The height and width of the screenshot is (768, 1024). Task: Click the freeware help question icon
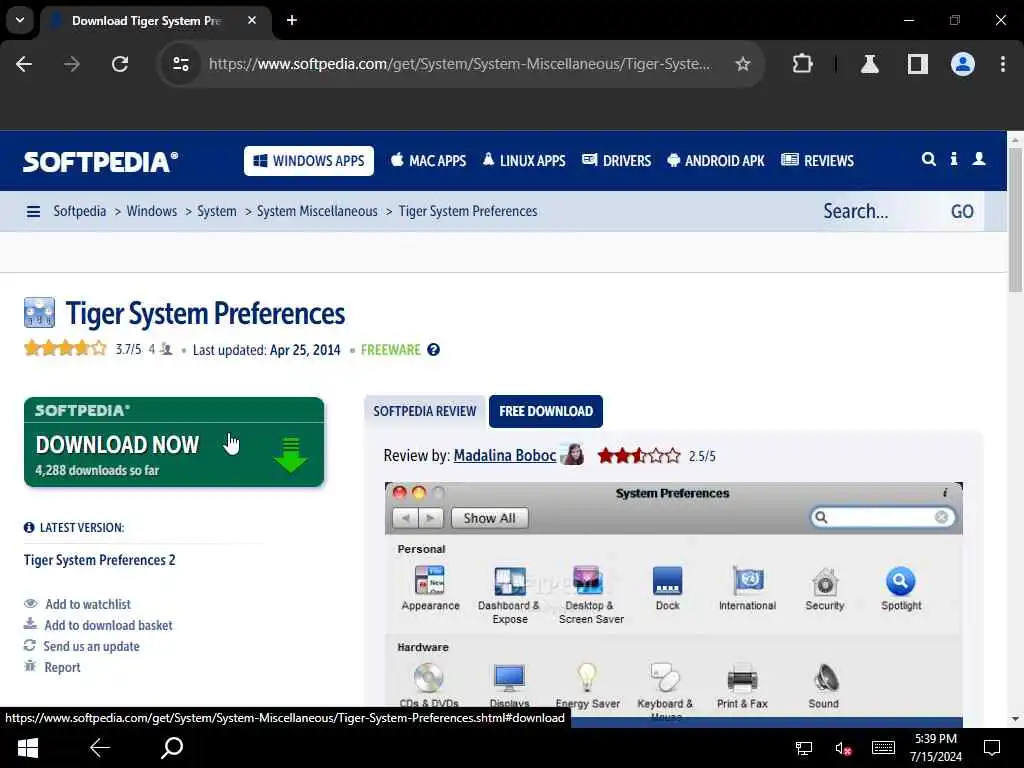tap(433, 349)
